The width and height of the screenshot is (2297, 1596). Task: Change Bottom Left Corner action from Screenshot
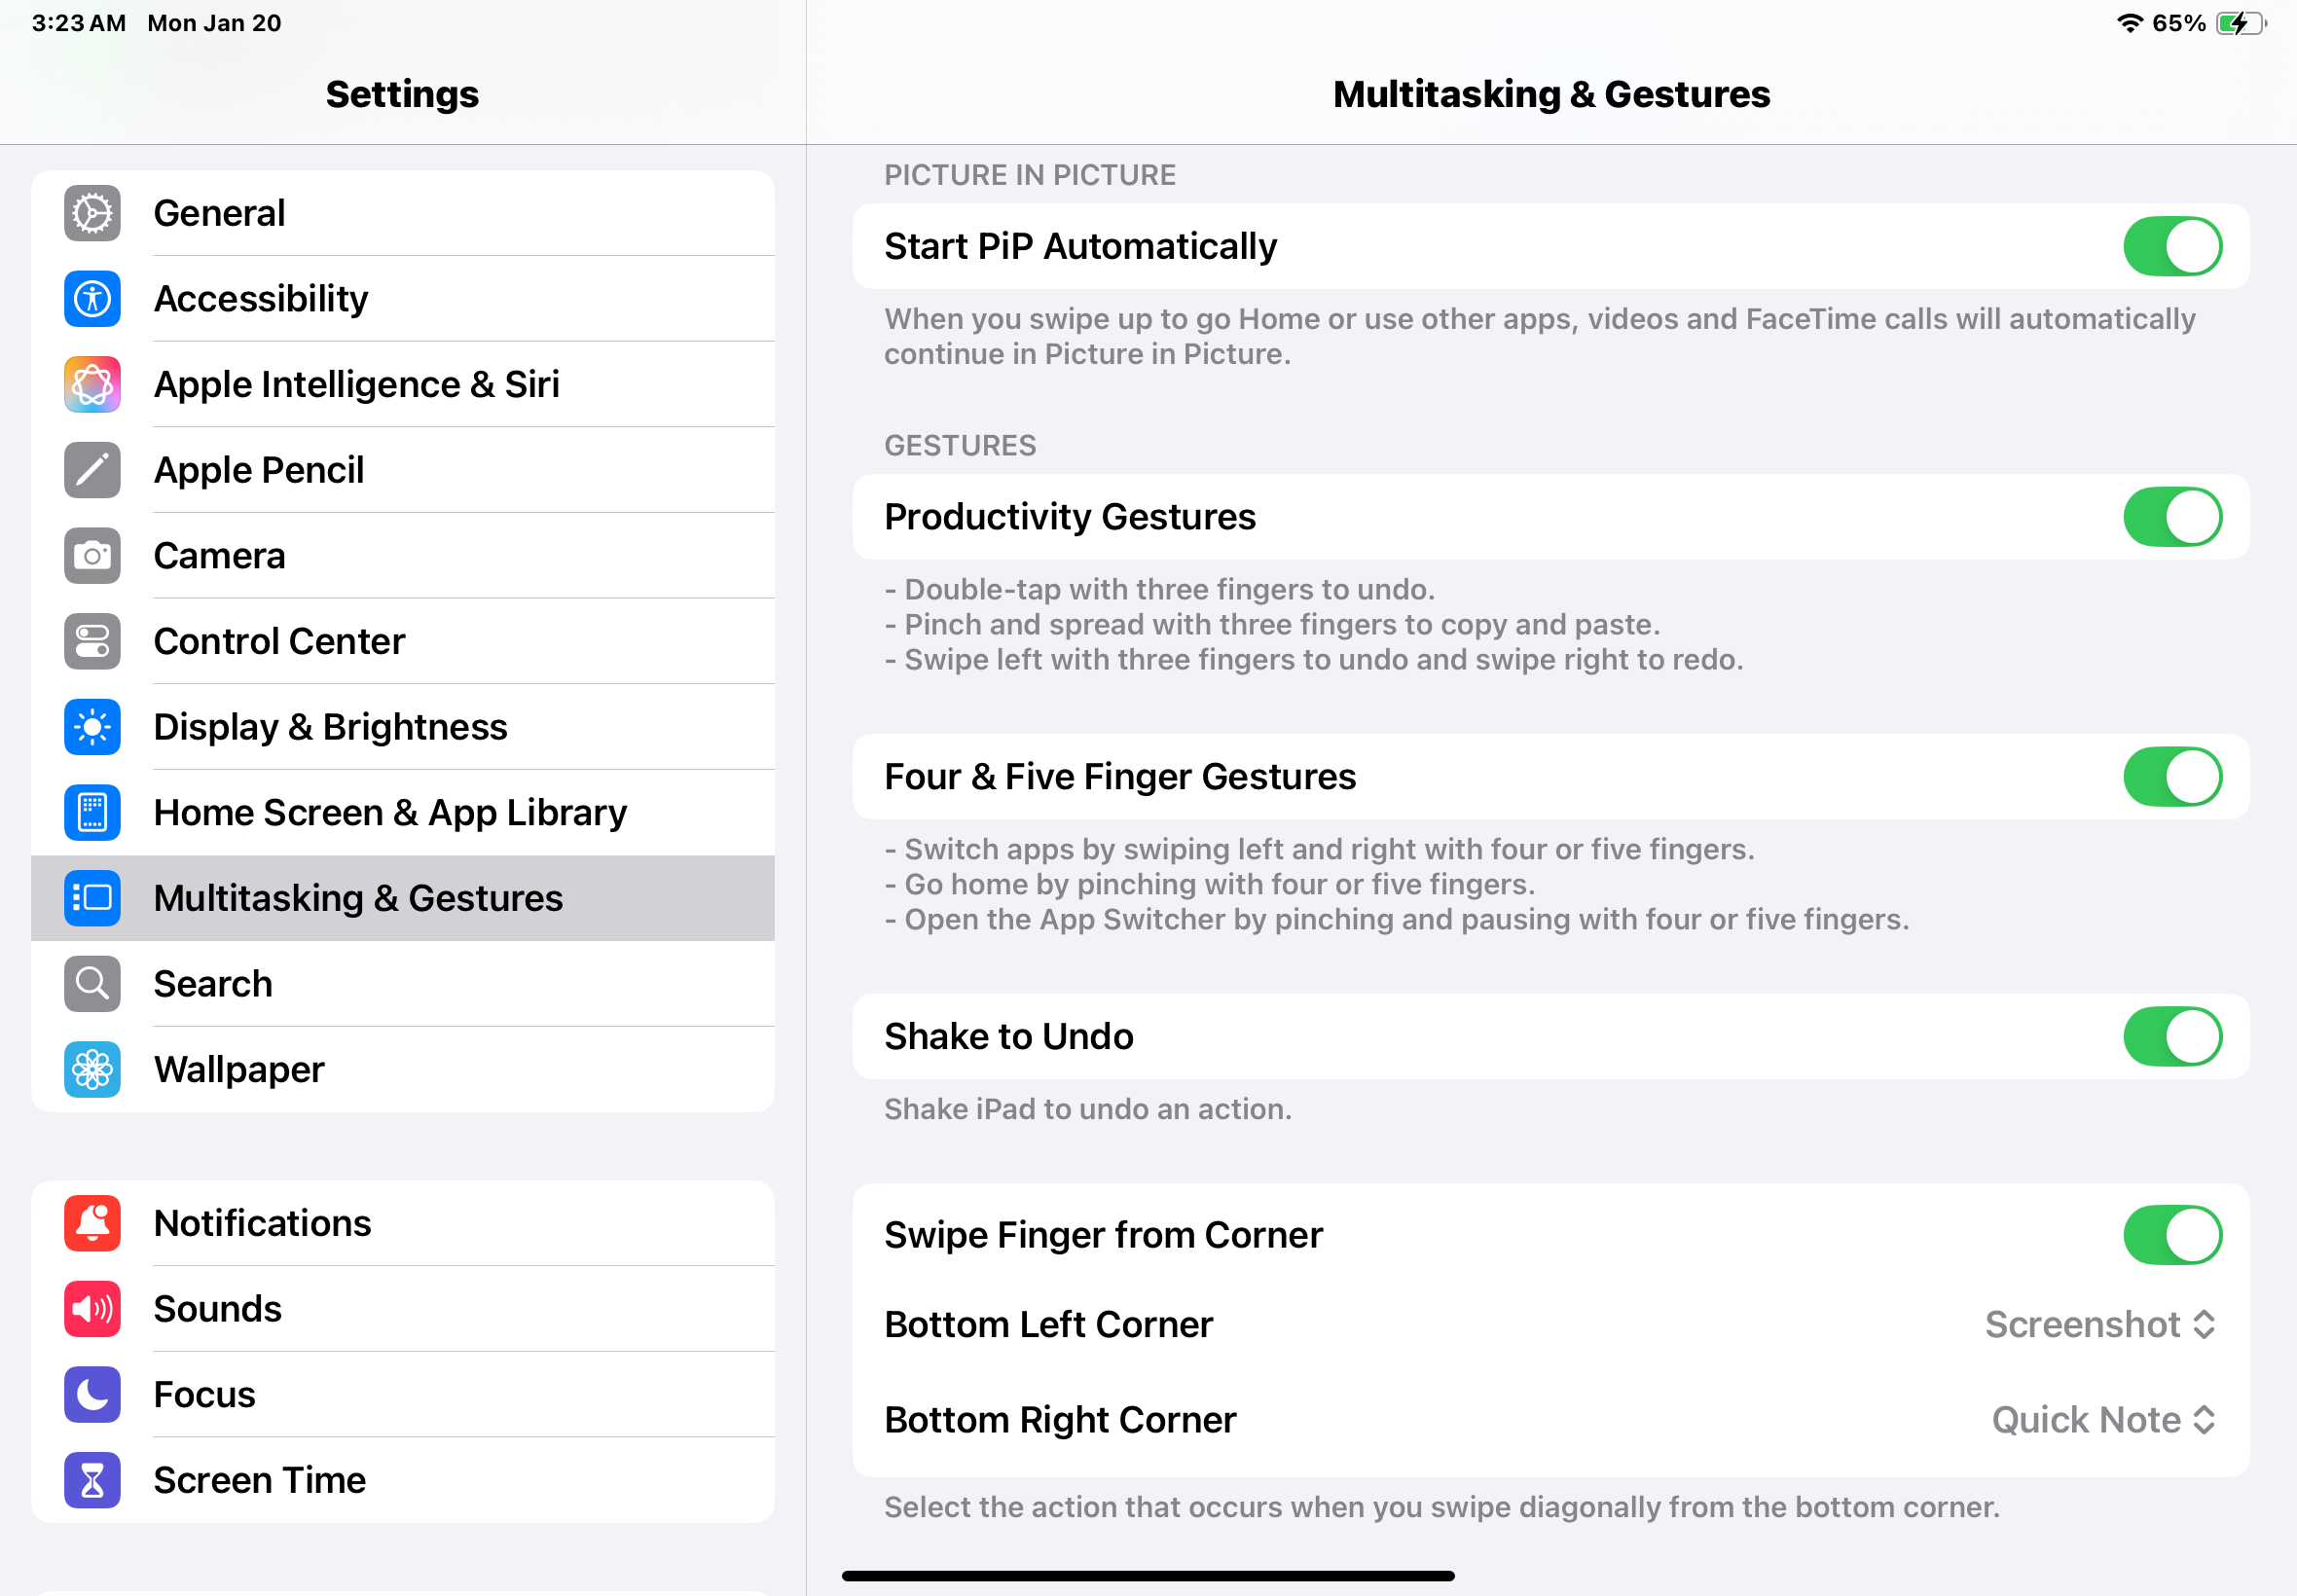click(2100, 1323)
